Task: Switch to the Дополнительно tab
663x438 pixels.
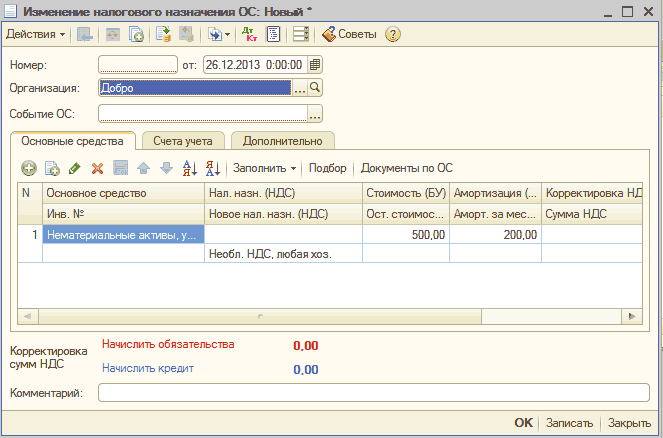Action: (283, 141)
